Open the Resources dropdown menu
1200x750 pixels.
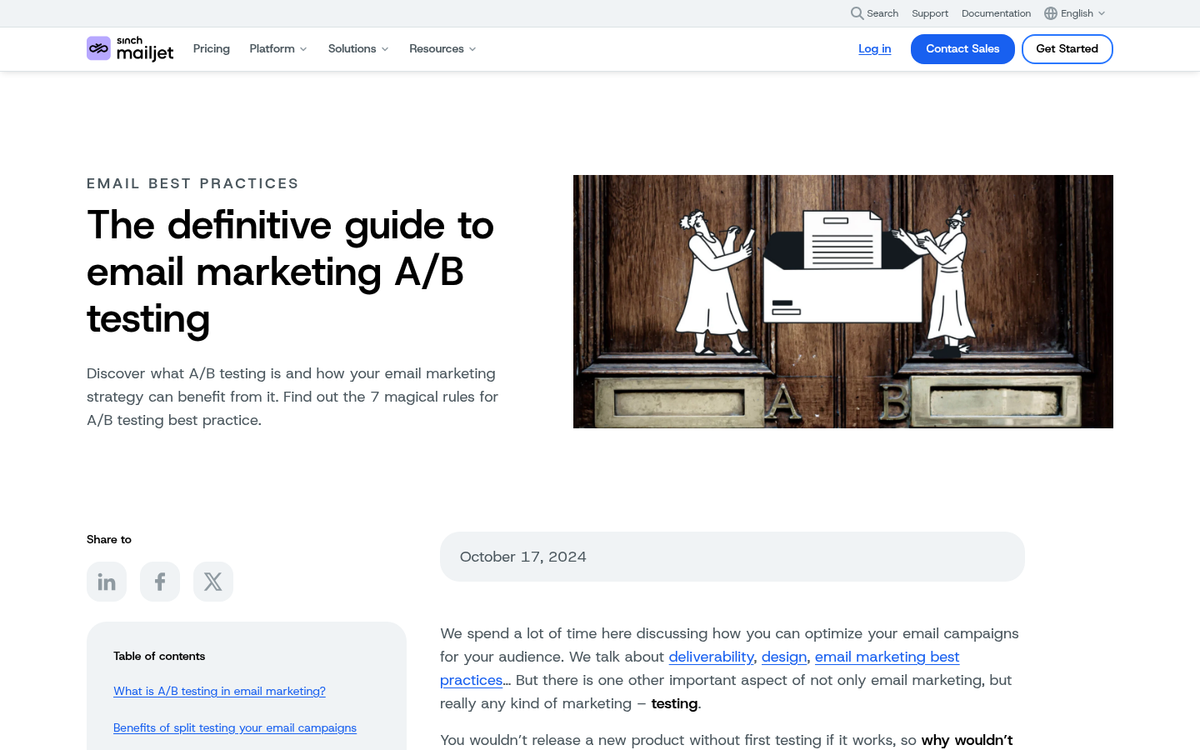442,48
